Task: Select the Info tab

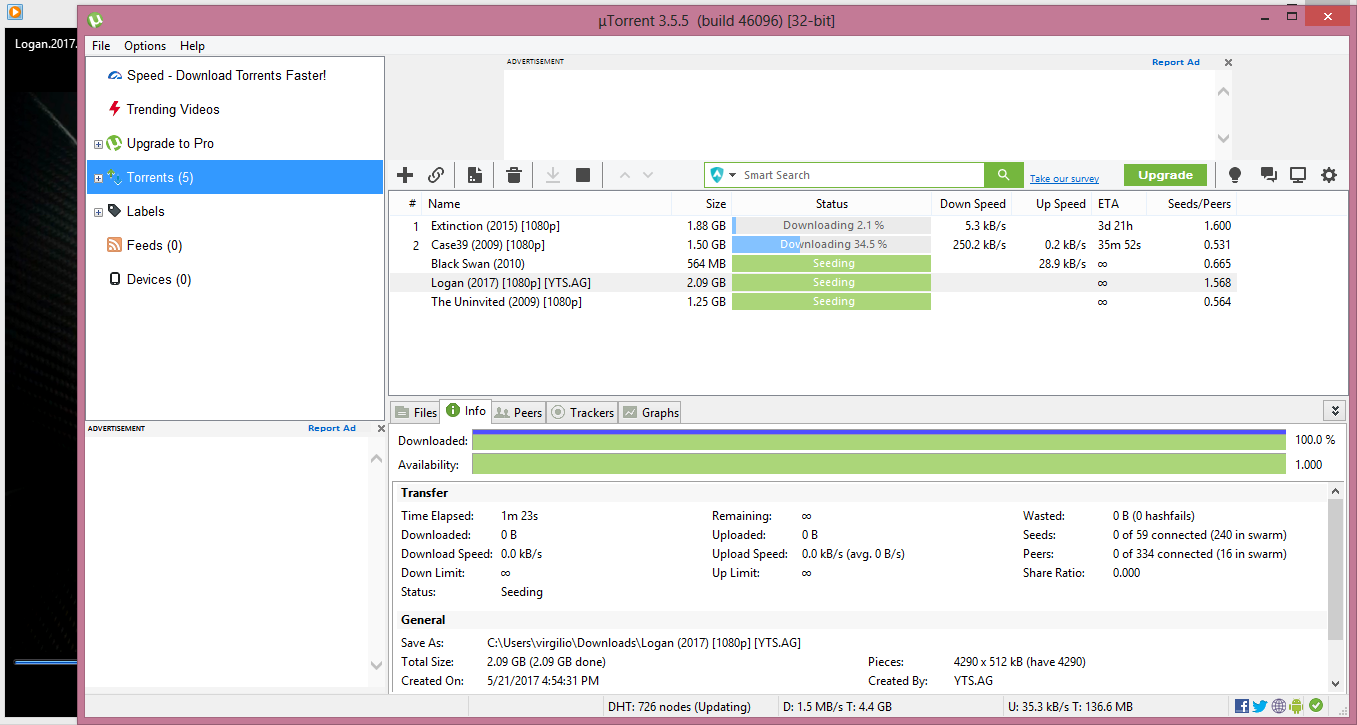Action: pos(466,411)
